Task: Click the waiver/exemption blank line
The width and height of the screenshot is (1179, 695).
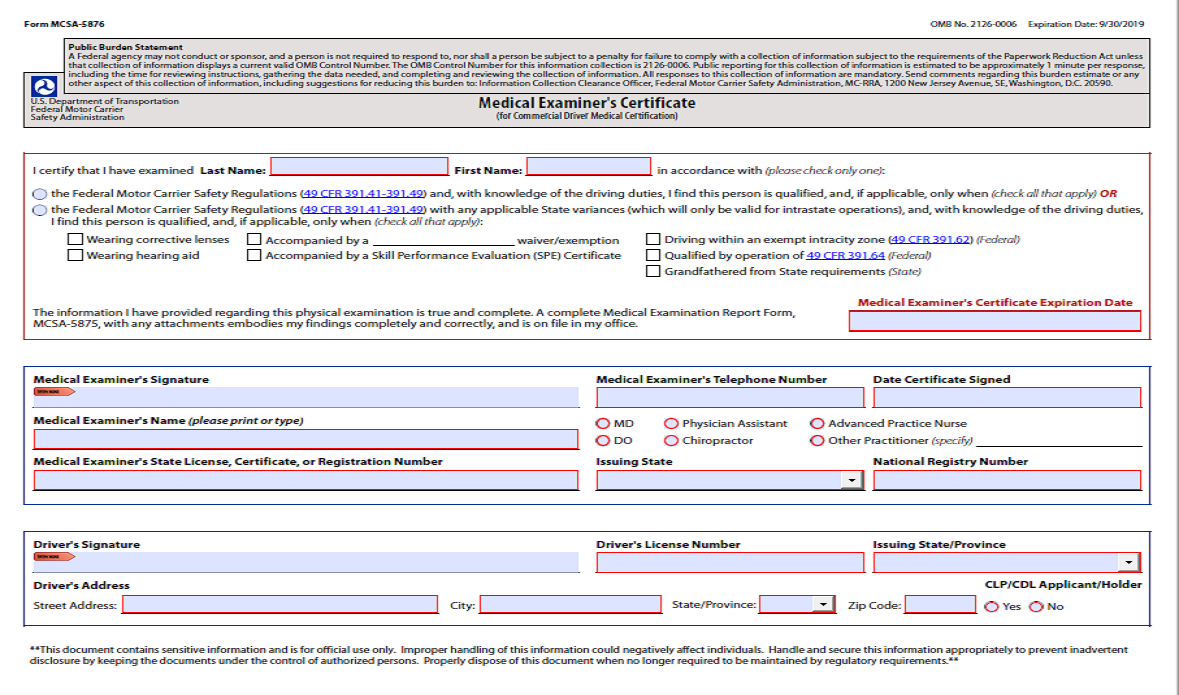Action: (x=444, y=241)
